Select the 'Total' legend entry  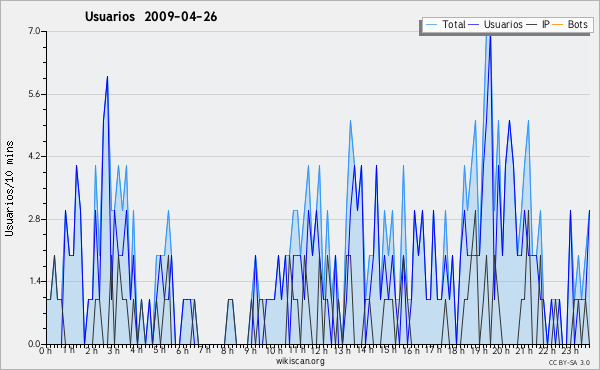coord(454,24)
